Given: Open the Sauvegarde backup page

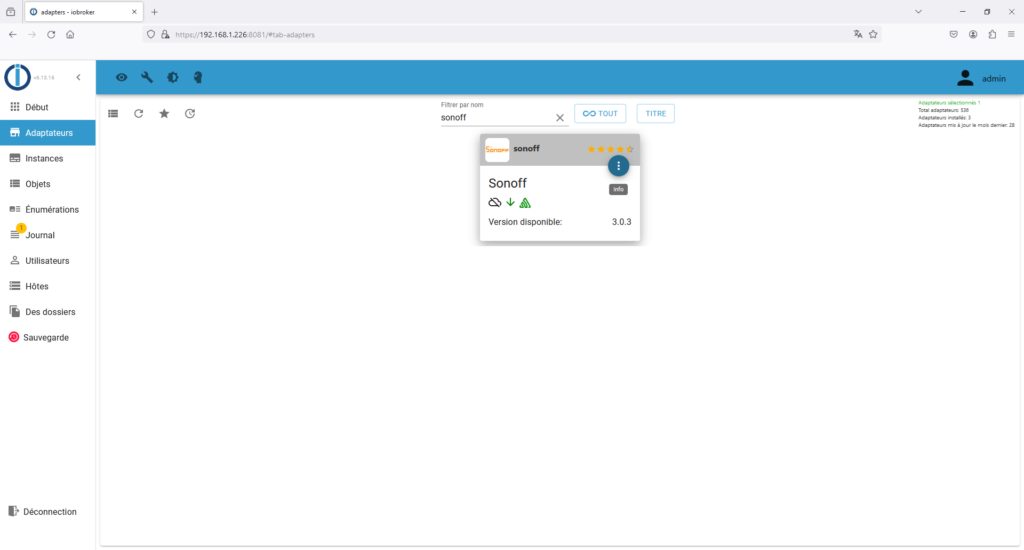Looking at the screenshot, I should pyautogui.click(x=48, y=337).
